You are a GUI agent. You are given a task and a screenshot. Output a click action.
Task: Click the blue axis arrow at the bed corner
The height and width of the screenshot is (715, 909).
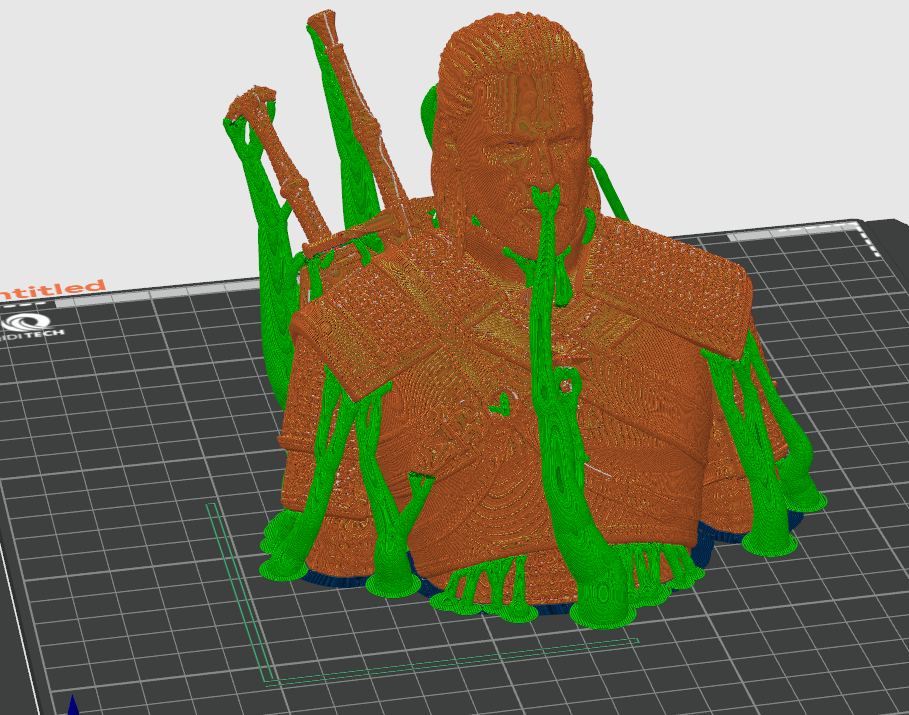click(x=72, y=705)
